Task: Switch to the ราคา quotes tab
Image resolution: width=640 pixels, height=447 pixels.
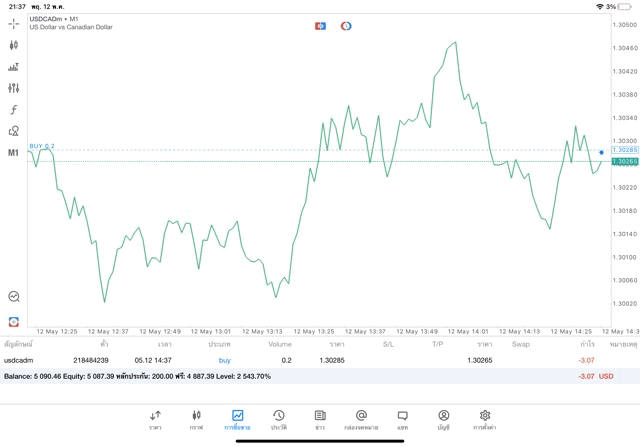Action: click(155, 419)
